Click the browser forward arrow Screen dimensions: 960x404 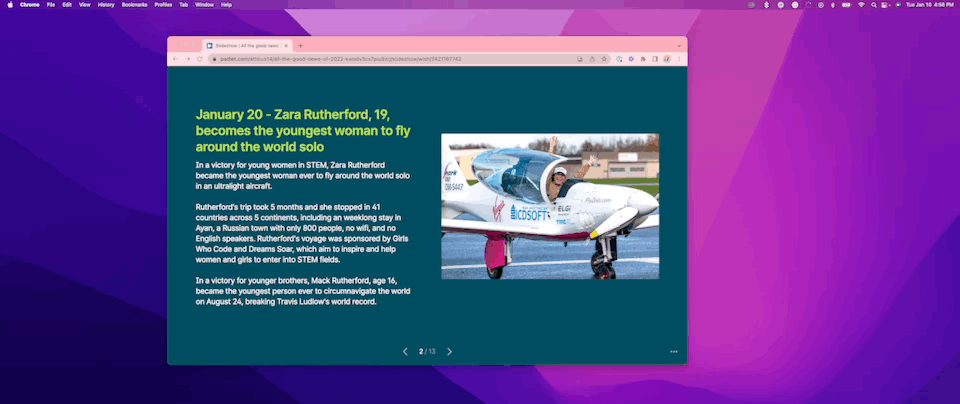(187, 59)
